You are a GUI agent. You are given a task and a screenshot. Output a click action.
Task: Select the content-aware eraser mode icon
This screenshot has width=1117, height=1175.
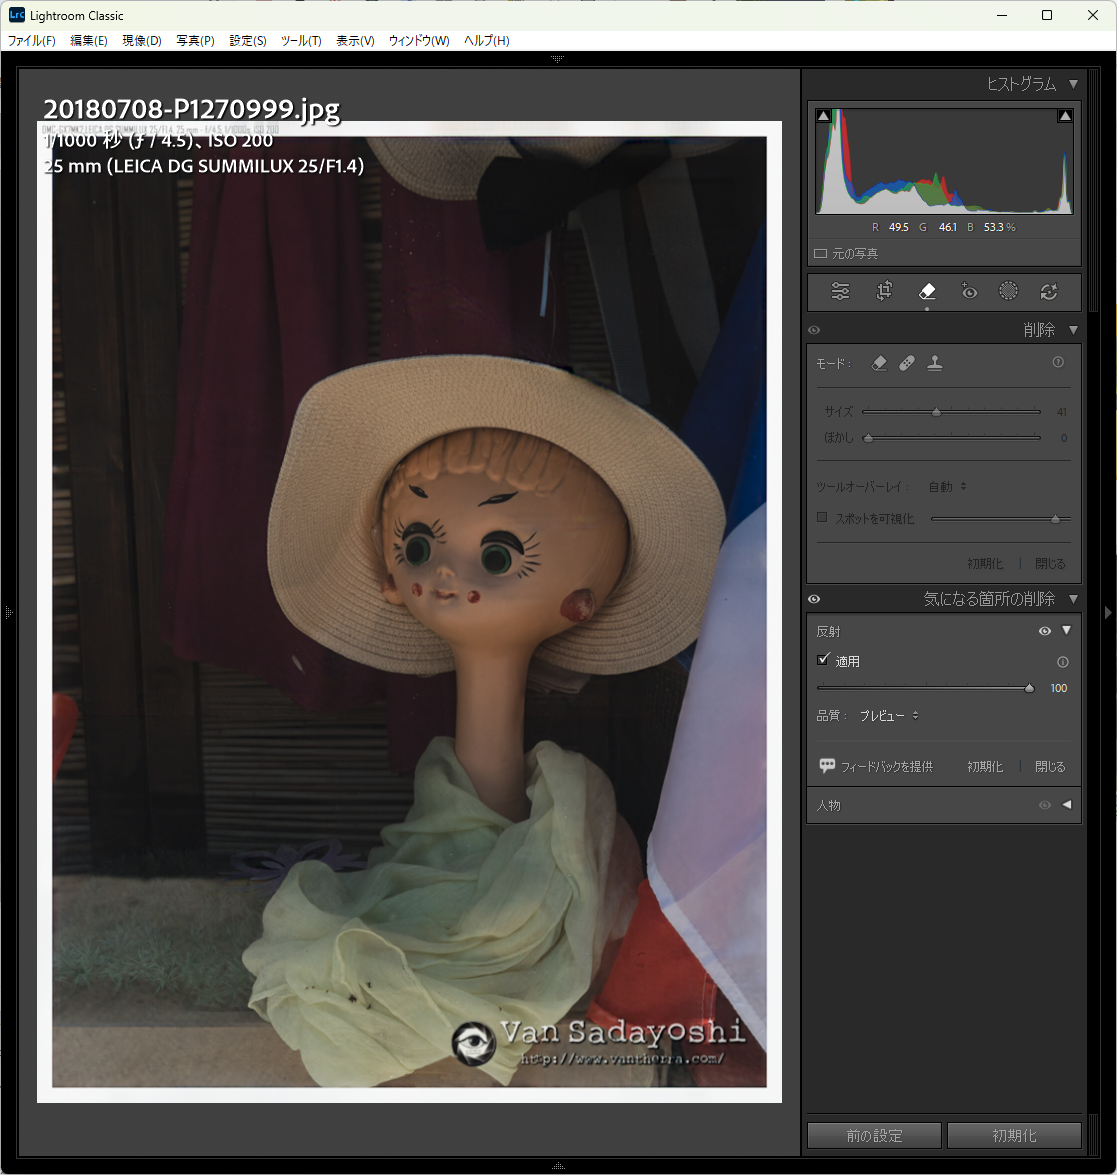pyautogui.click(x=879, y=364)
